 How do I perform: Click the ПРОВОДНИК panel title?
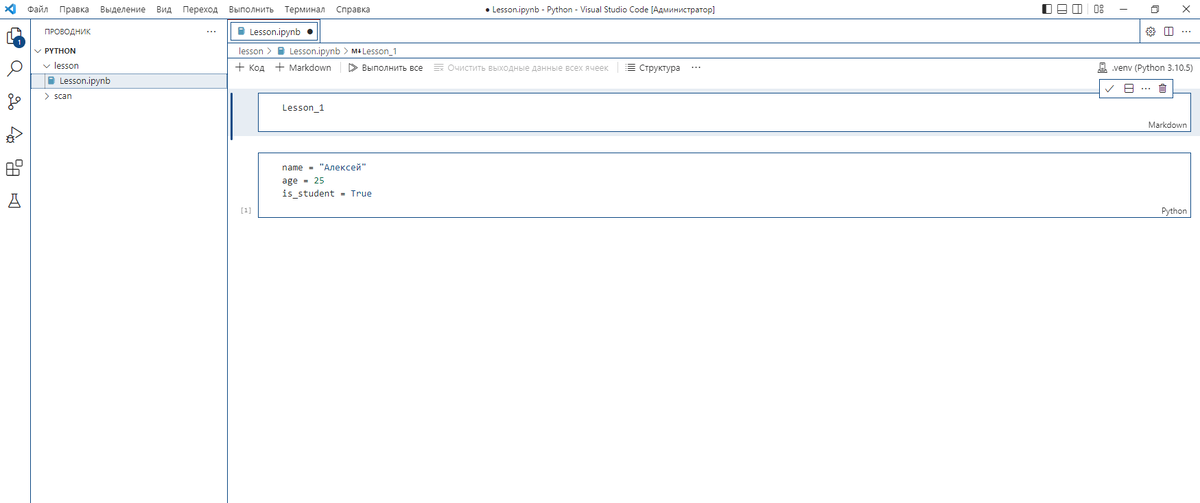pyautogui.click(x=68, y=31)
